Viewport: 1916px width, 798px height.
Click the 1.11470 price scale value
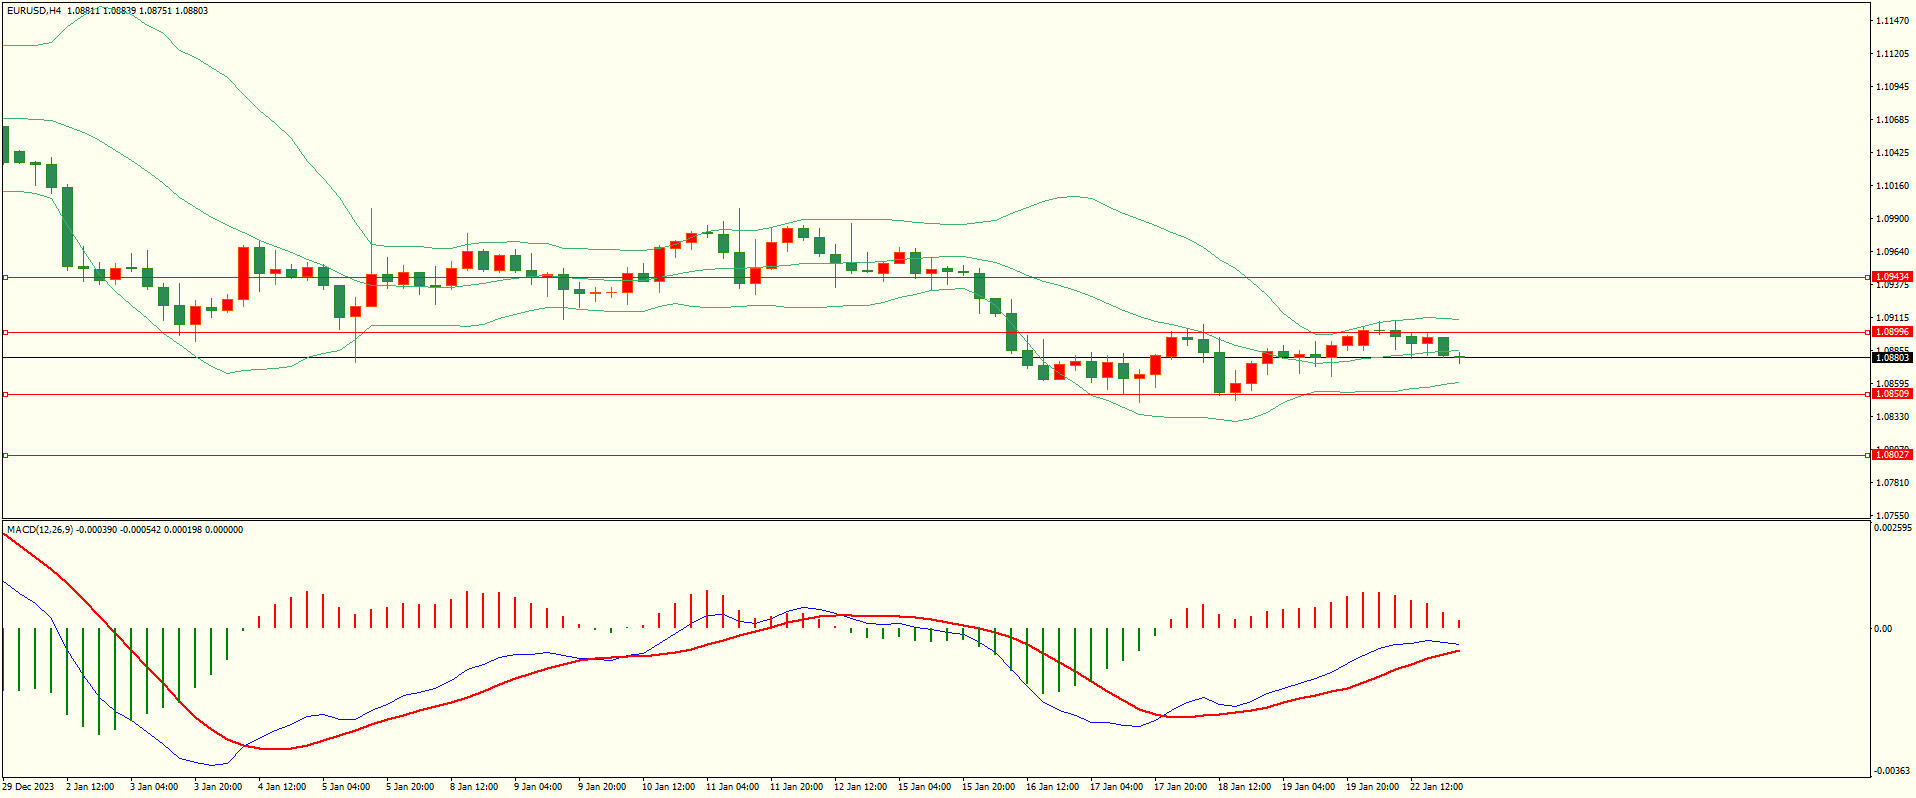[x=1892, y=21]
